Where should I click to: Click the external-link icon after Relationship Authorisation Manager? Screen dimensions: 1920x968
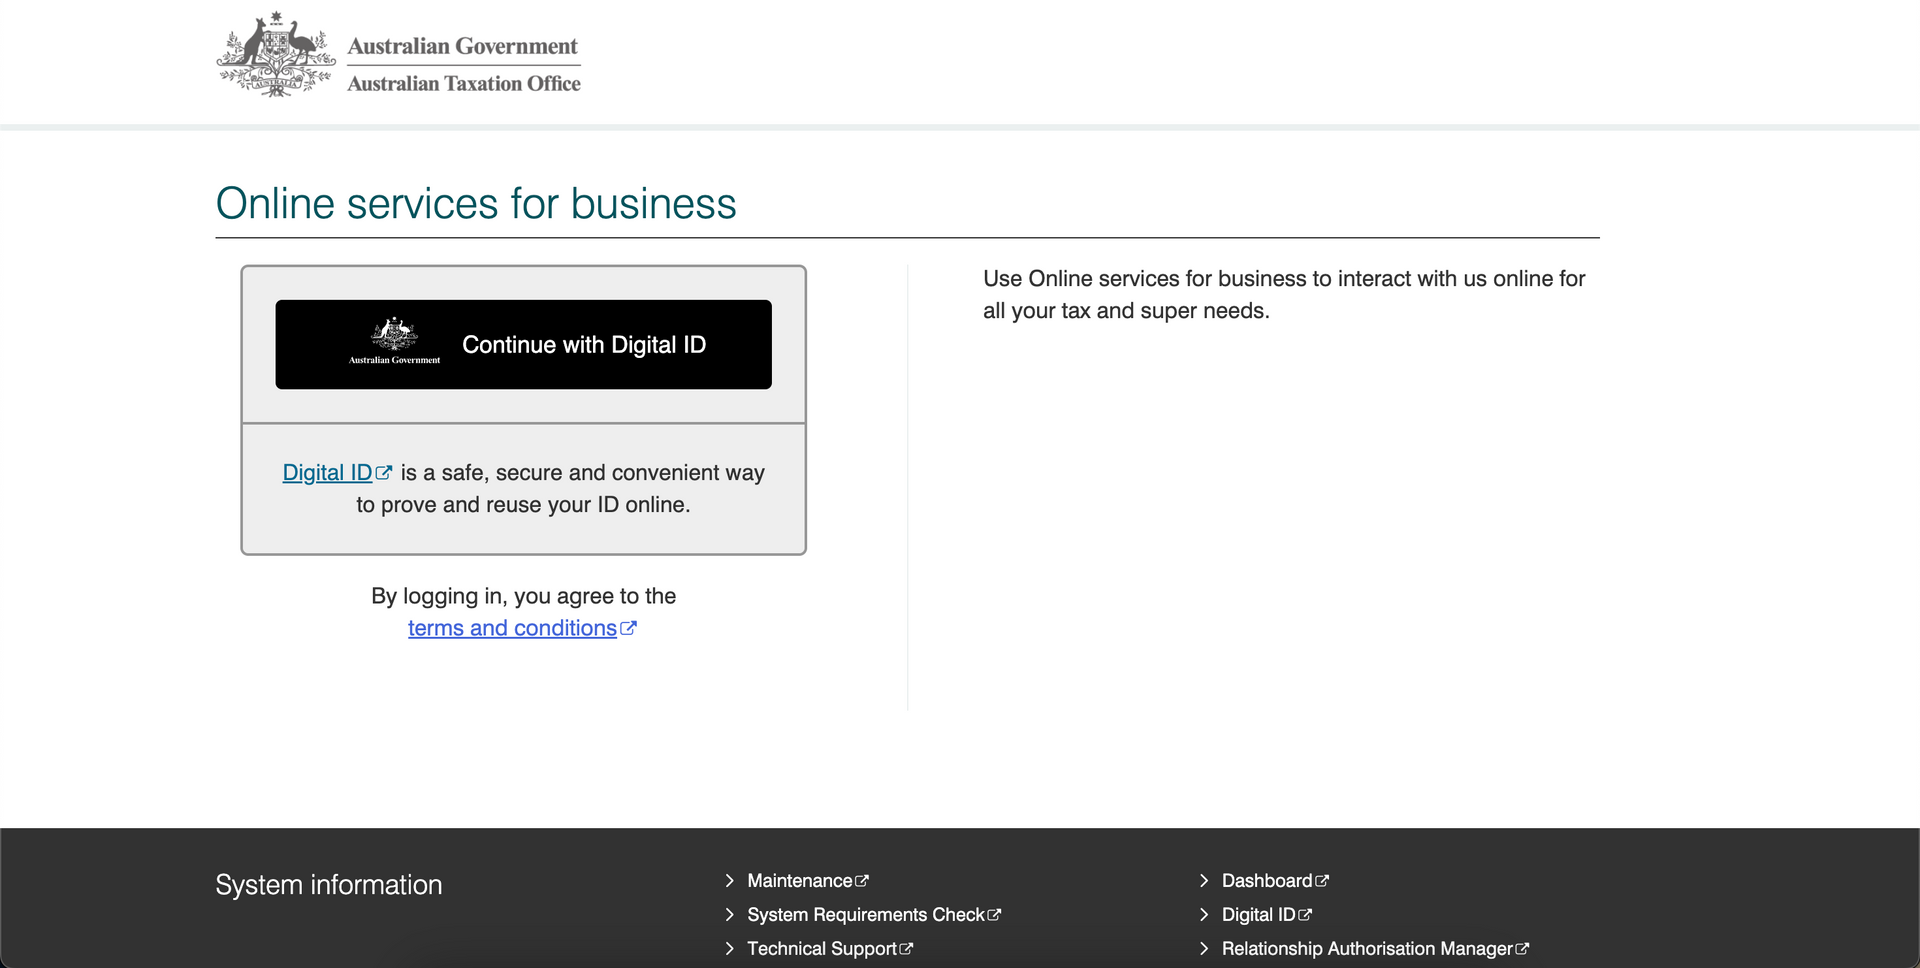(1522, 949)
